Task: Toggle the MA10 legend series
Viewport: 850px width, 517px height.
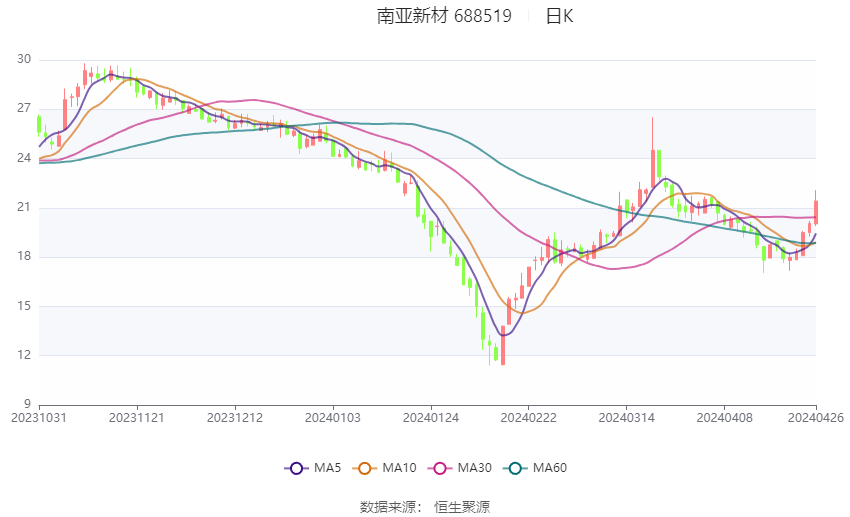Action: pos(384,468)
